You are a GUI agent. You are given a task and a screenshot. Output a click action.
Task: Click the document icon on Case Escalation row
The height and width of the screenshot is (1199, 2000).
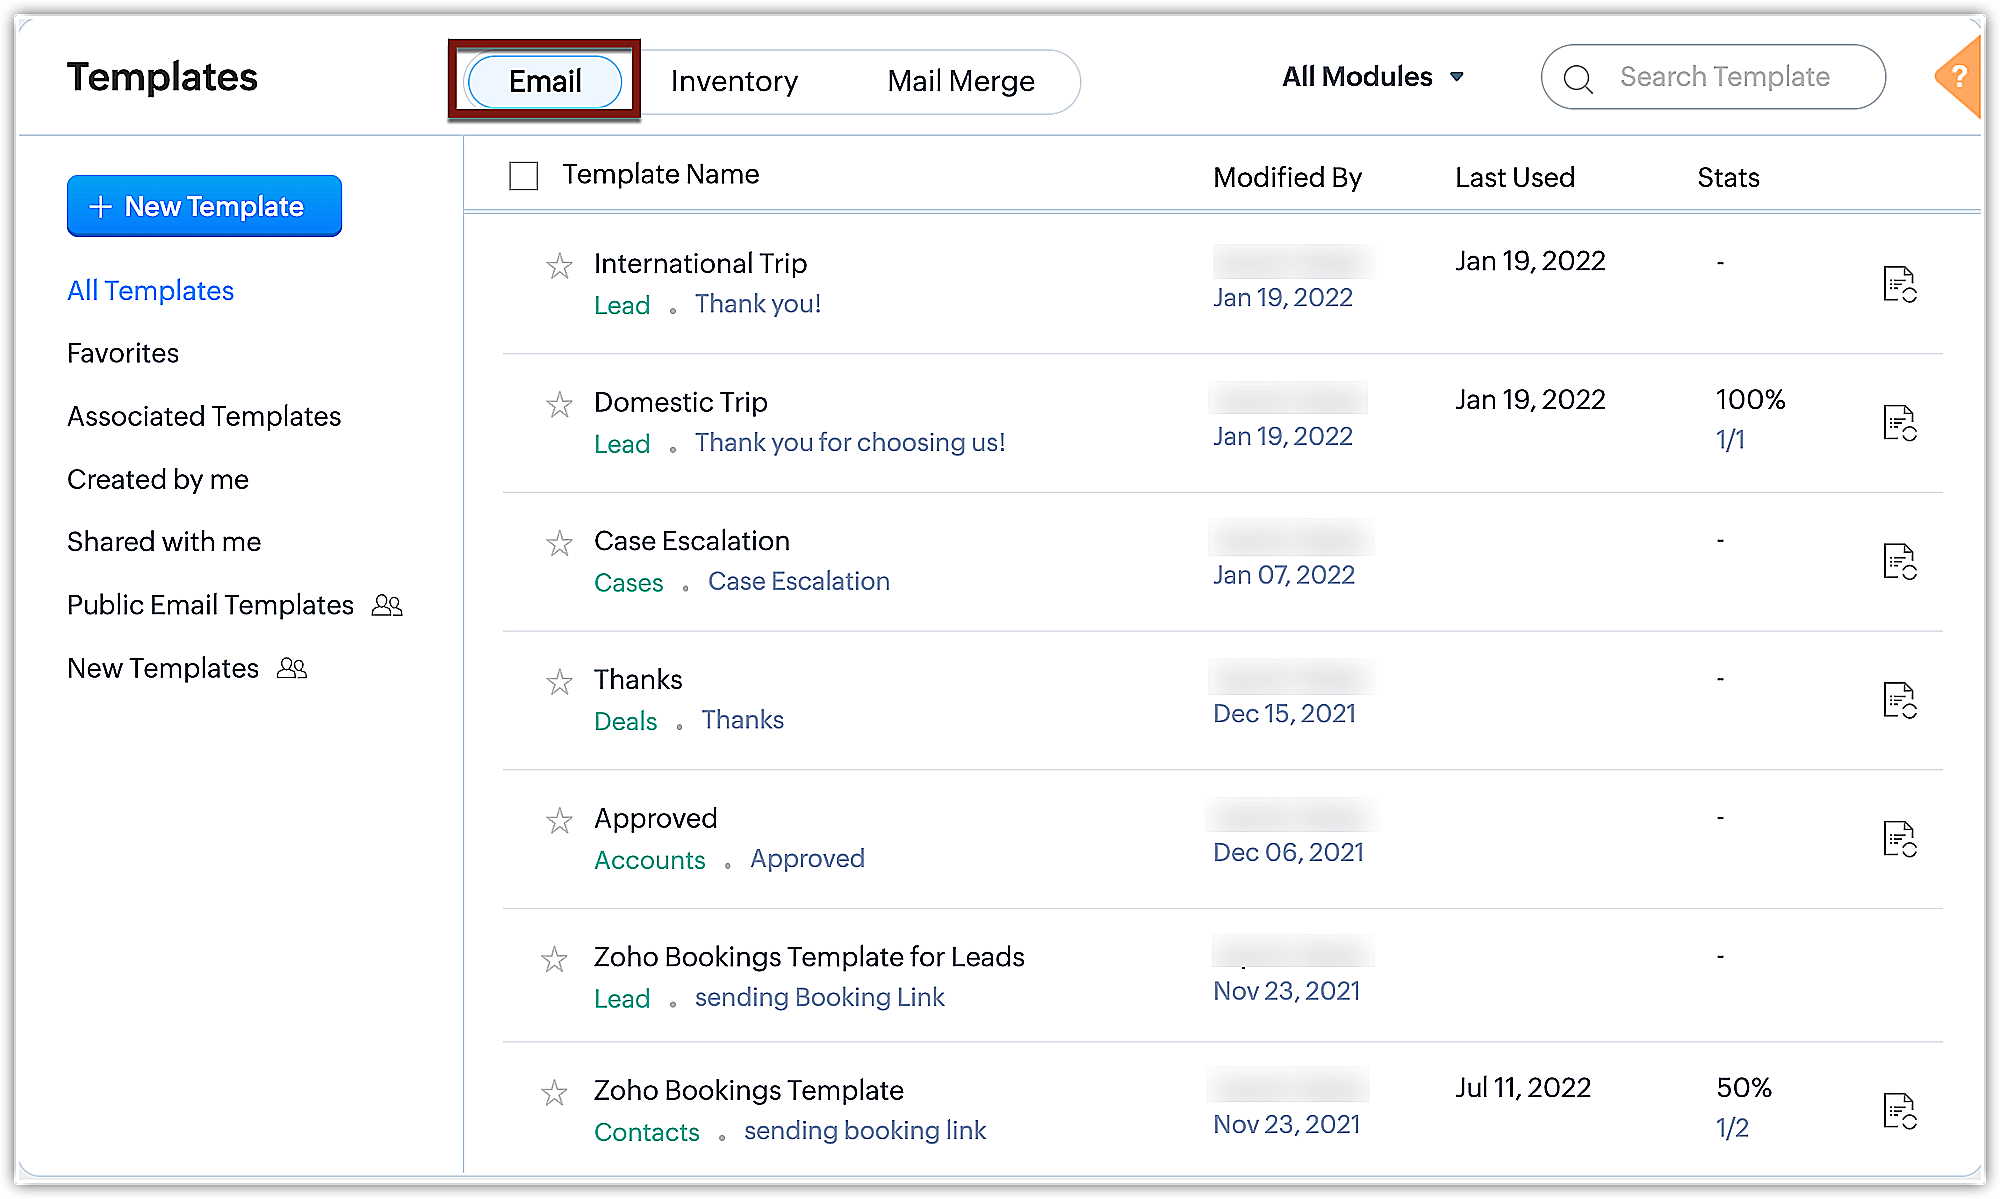click(x=1898, y=561)
